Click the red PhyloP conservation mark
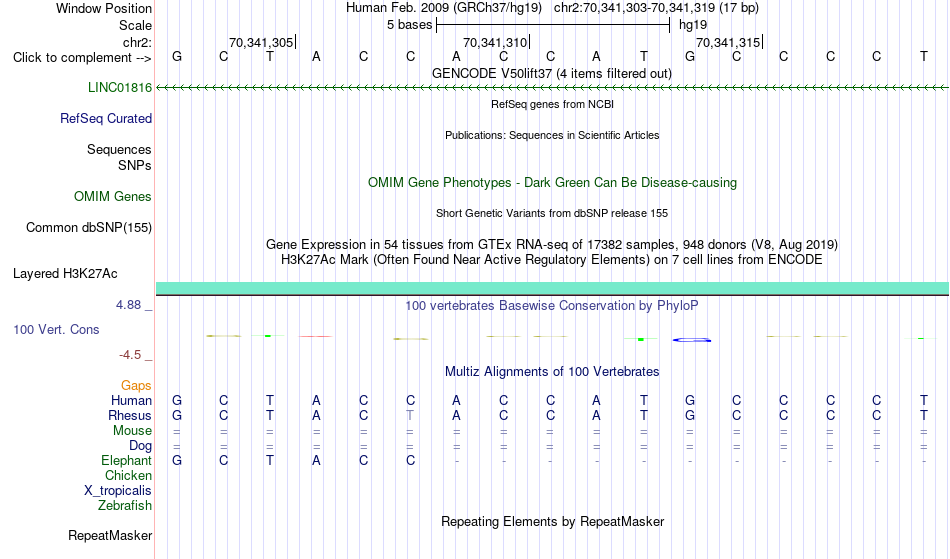 point(316,336)
